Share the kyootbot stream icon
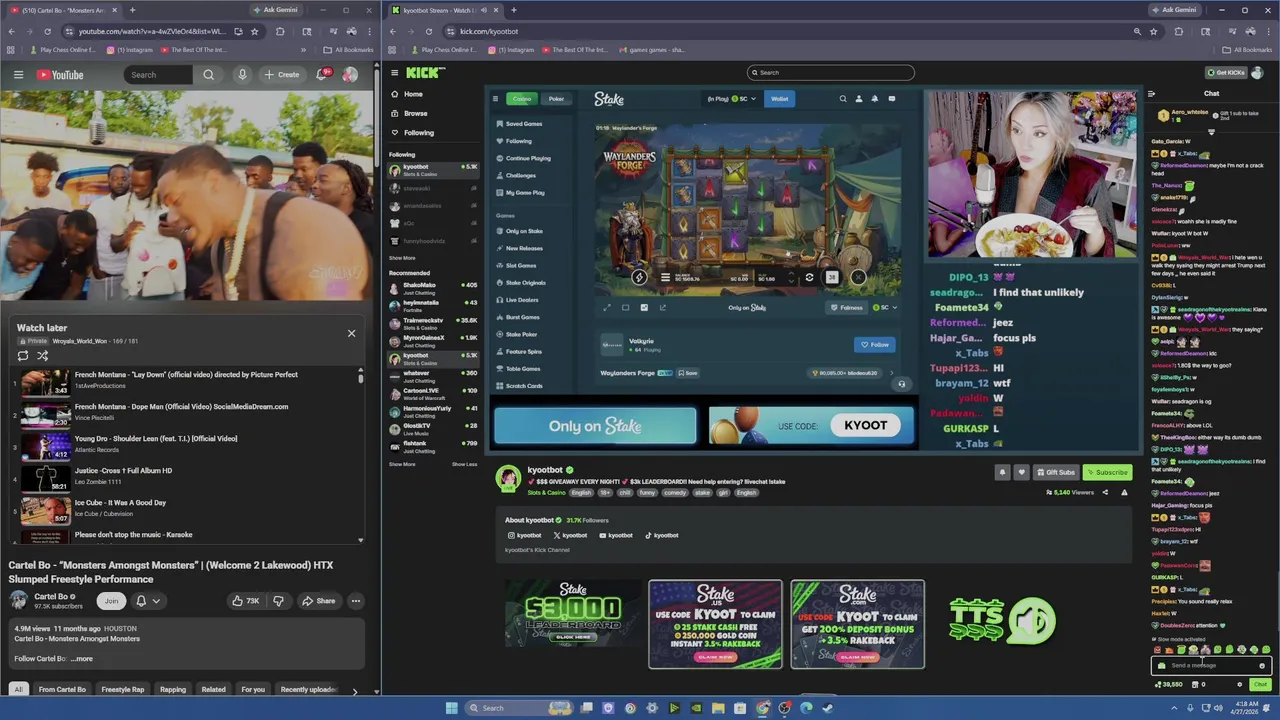The image size is (1280, 720). (x=1105, y=492)
